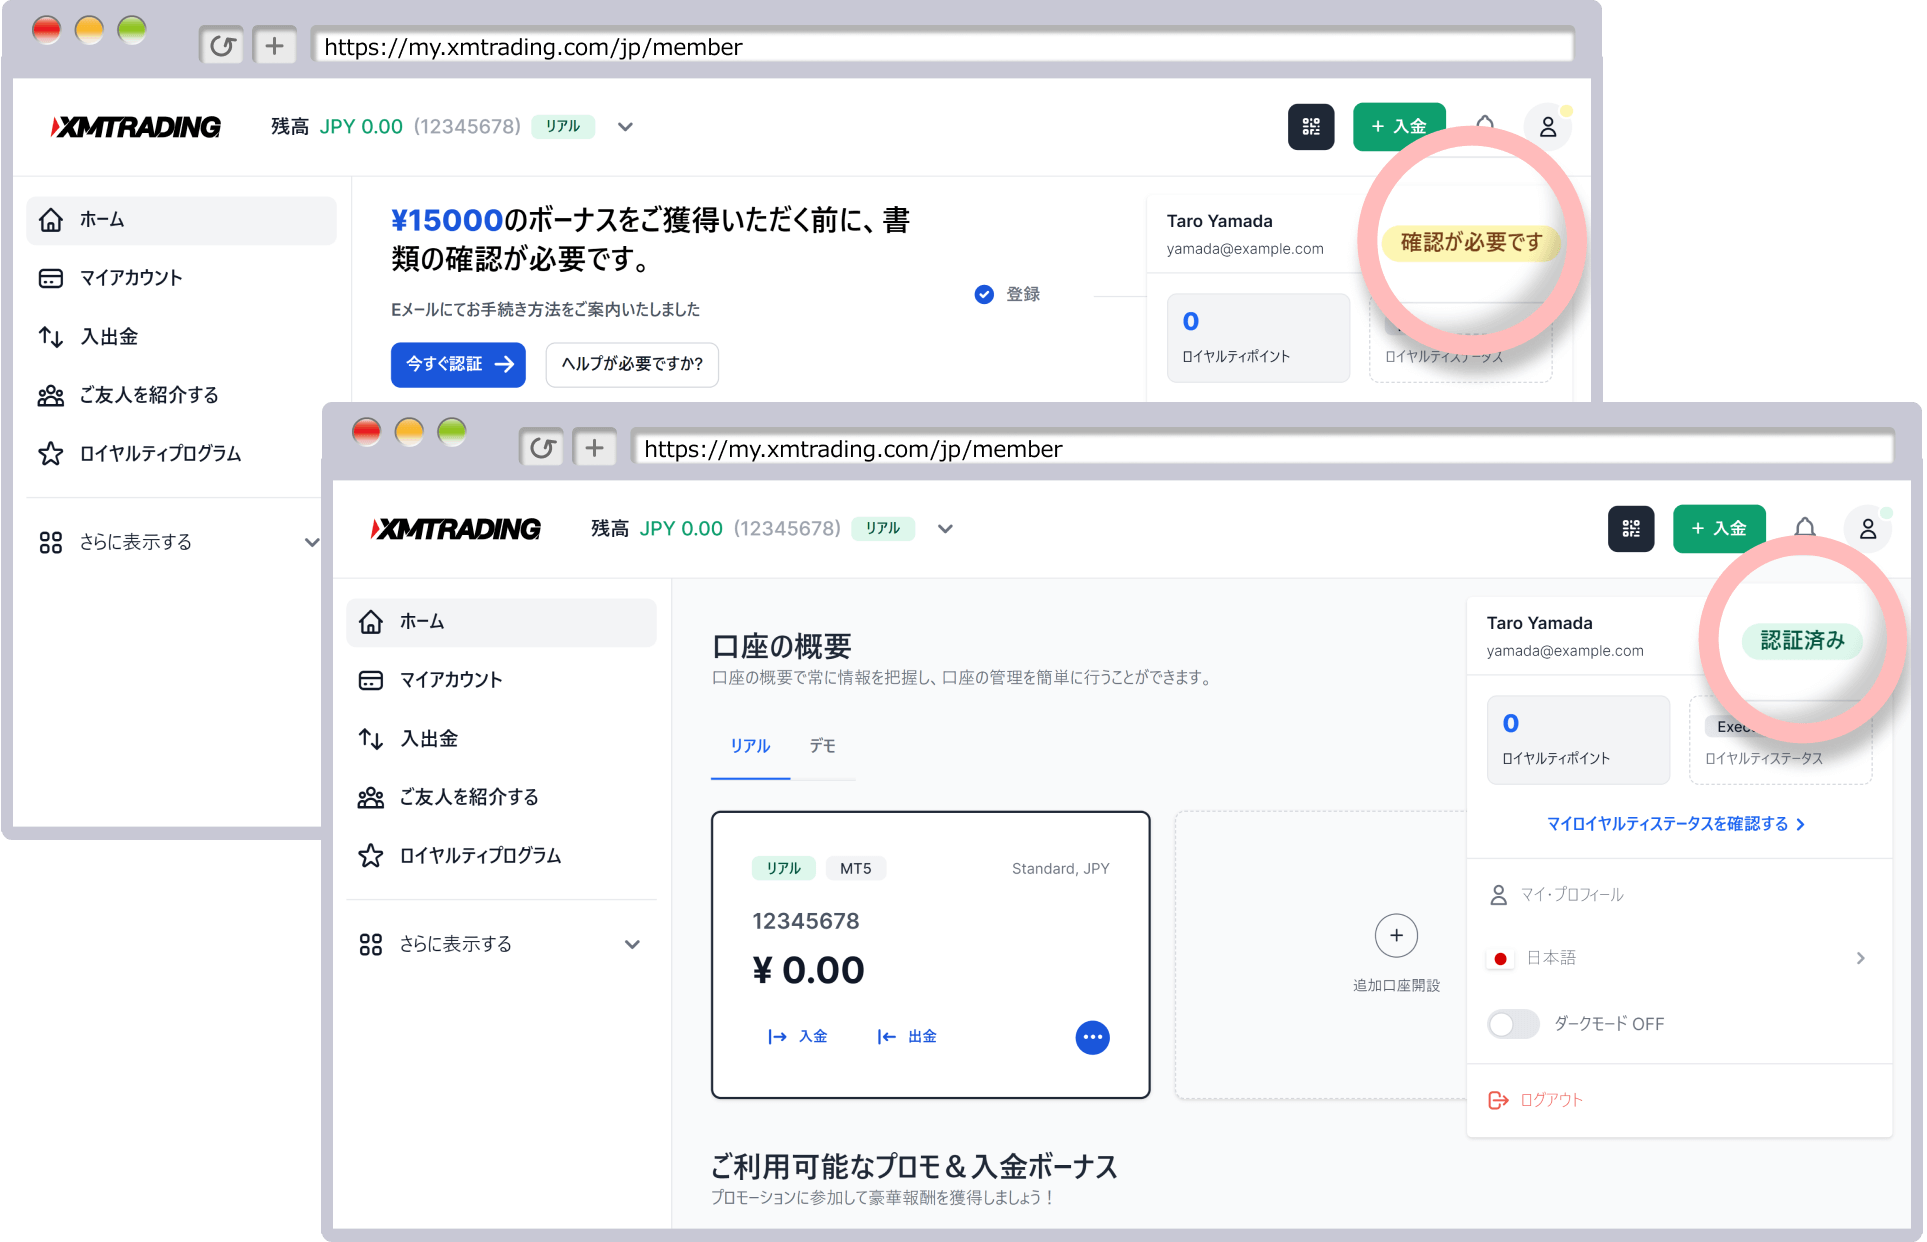
Task: Open user profile icon in back window
Action: pos(1548,127)
